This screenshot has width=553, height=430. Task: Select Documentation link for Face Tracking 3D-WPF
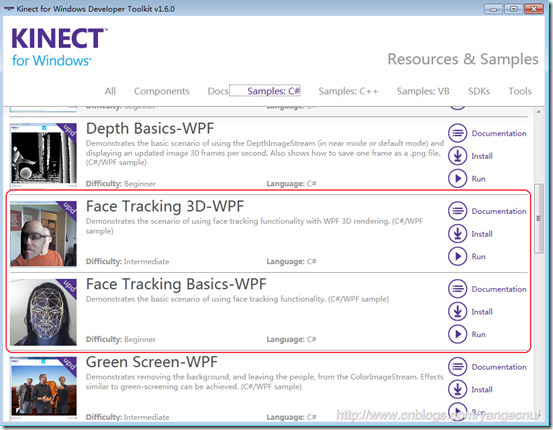499,211
